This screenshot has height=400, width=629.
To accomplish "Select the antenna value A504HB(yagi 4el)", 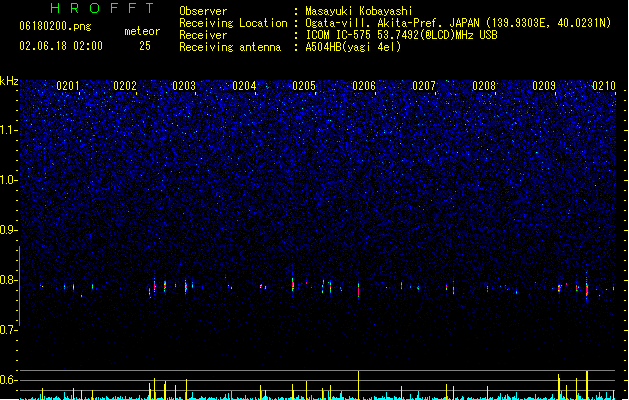I will (x=353, y=47).
